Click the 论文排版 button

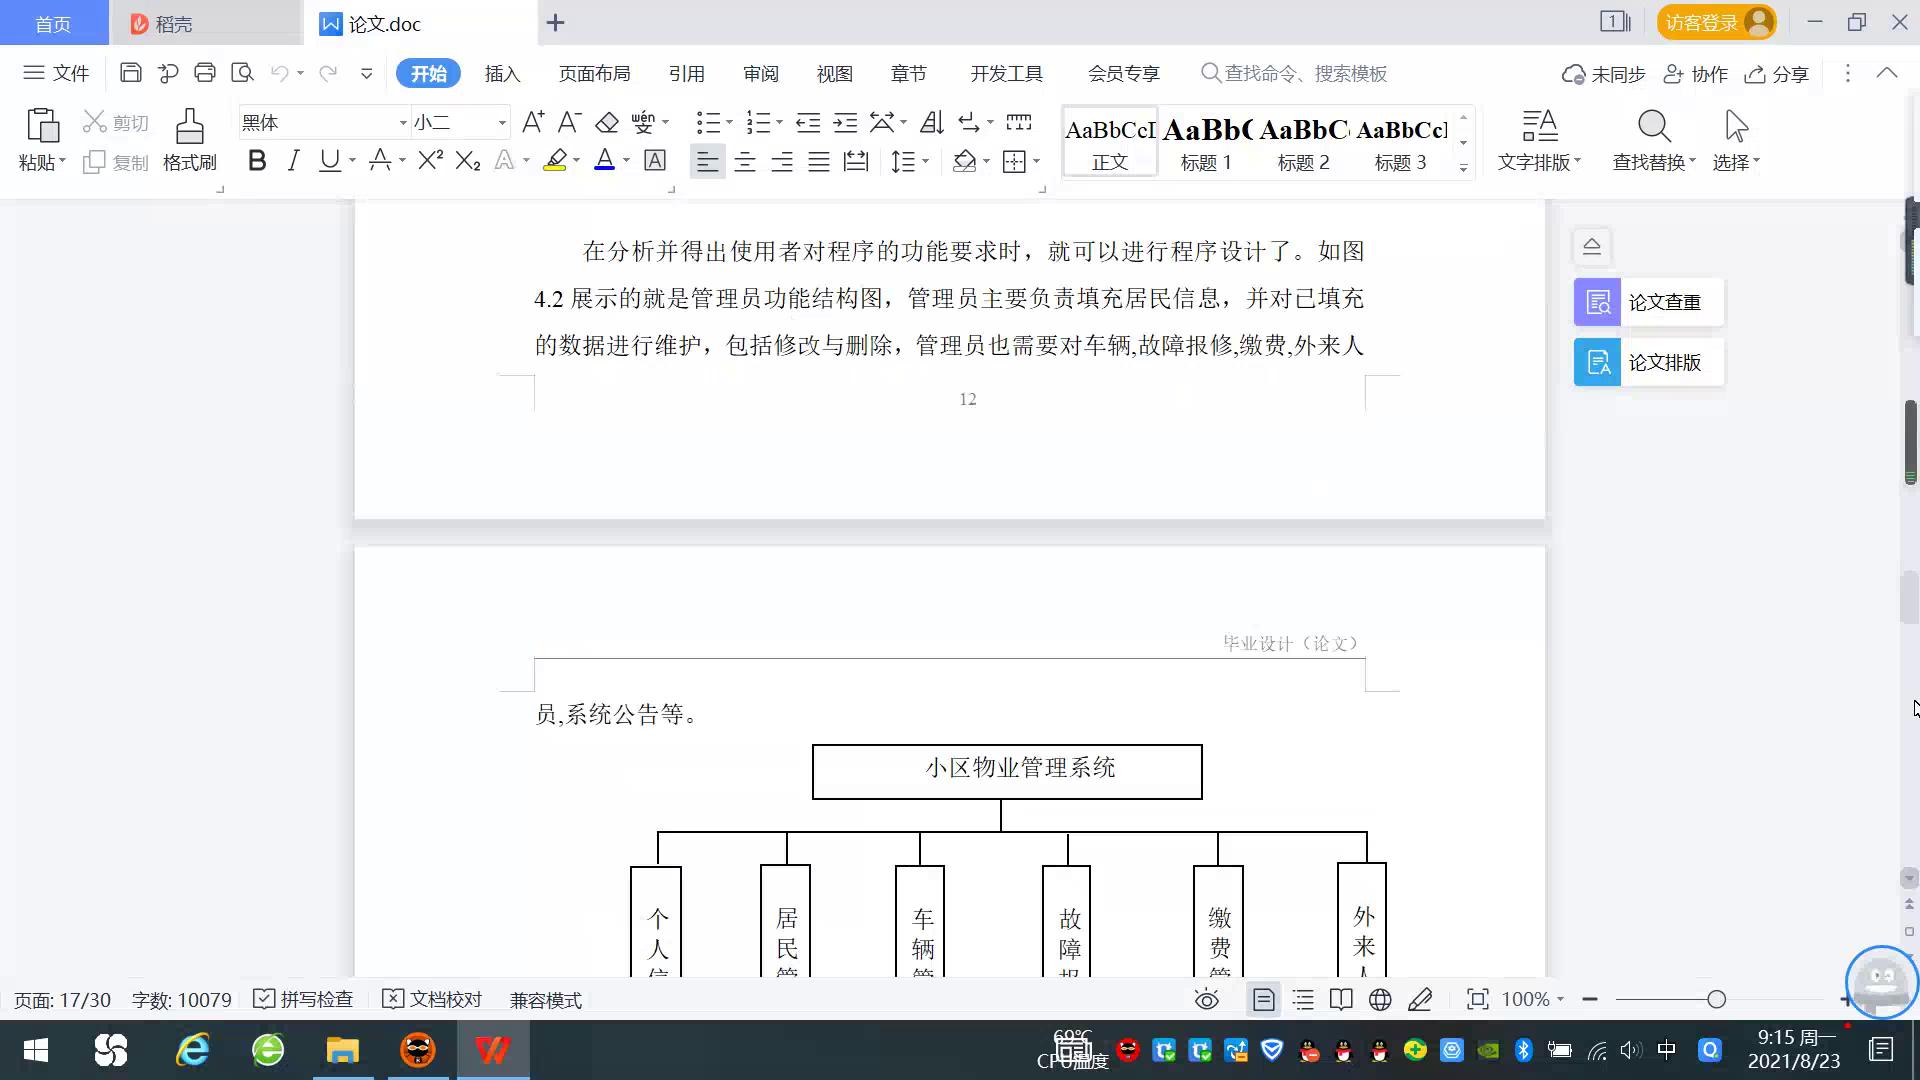(x=1648, y=362)
